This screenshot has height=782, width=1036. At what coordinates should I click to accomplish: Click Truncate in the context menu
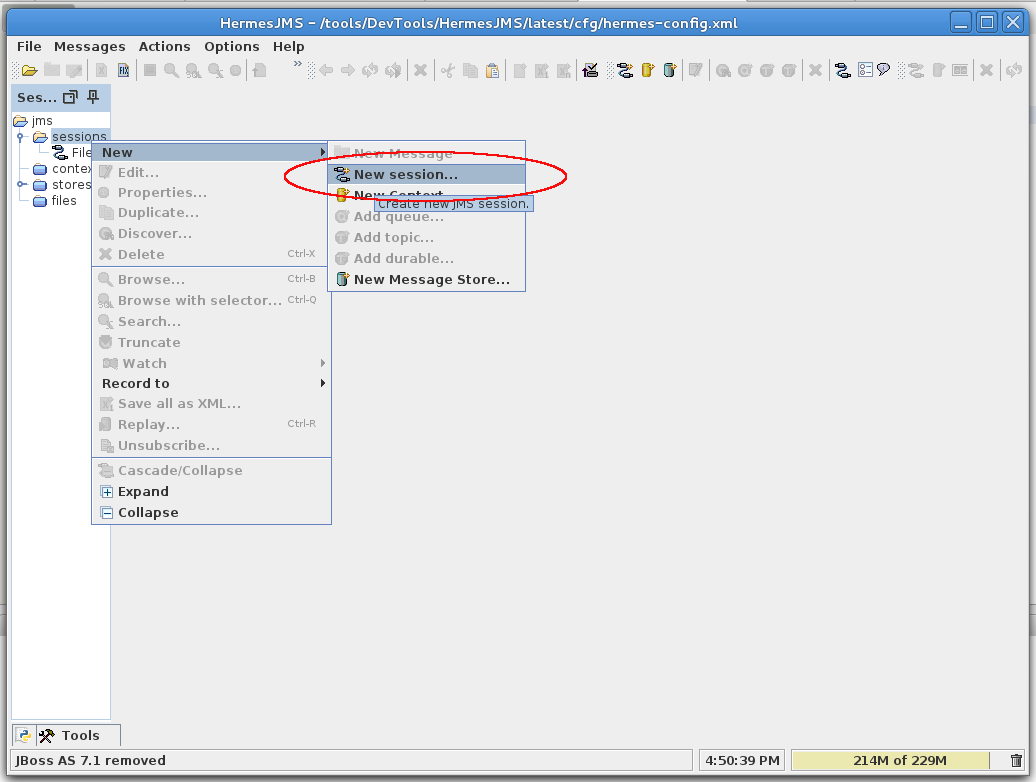point(211,342)
